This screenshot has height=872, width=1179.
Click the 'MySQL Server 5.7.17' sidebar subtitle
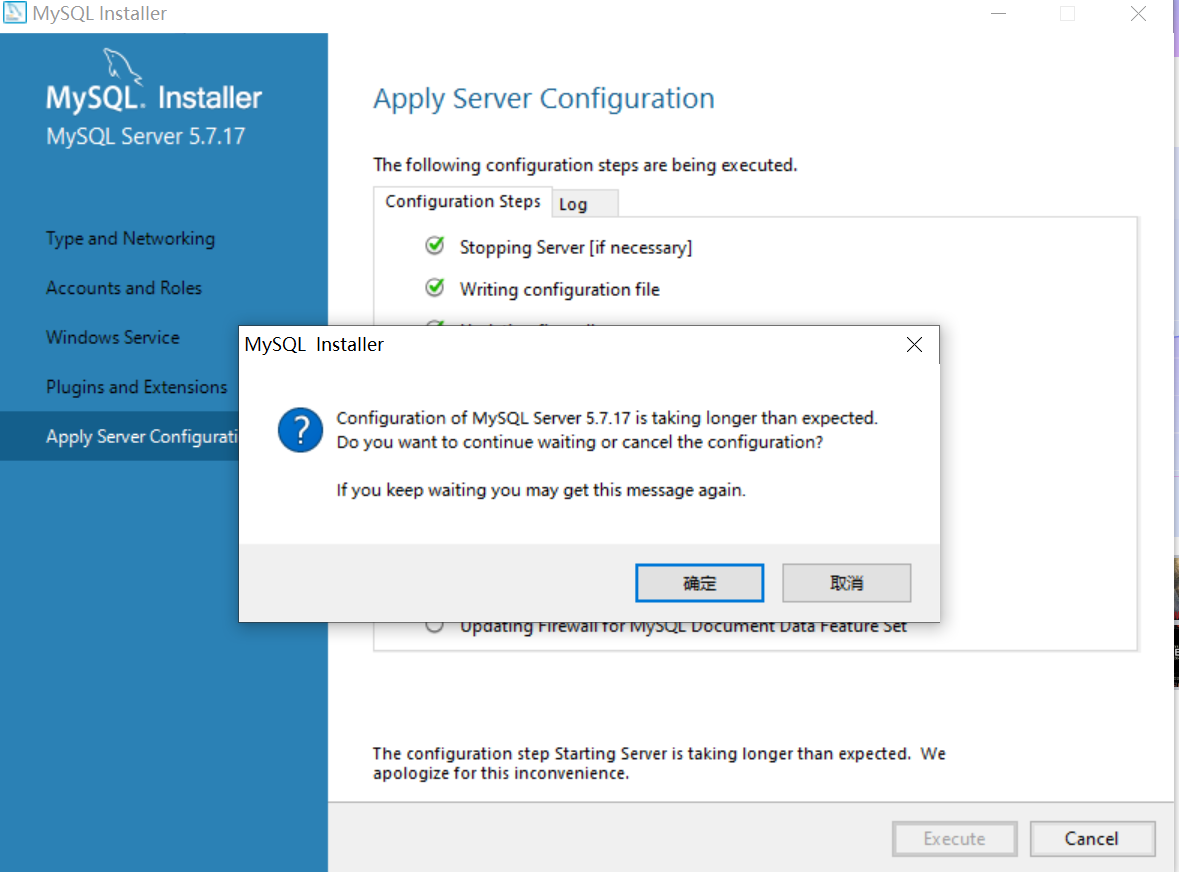pos(145,136)
